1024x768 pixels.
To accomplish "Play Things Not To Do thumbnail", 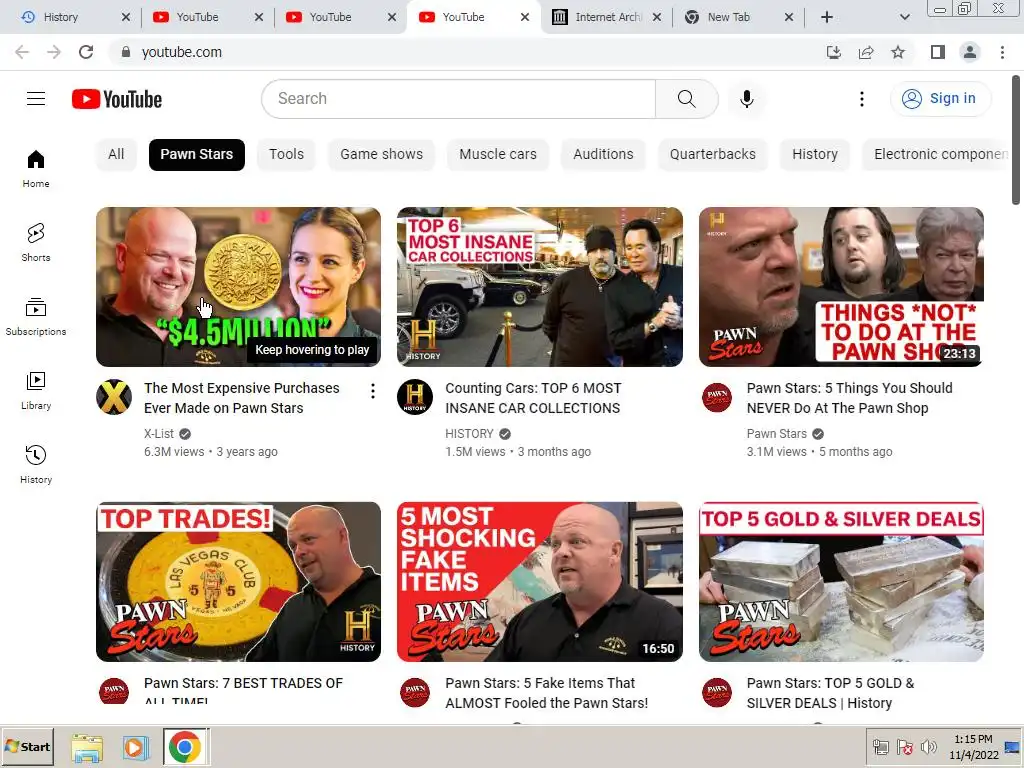I will [841, 287].
